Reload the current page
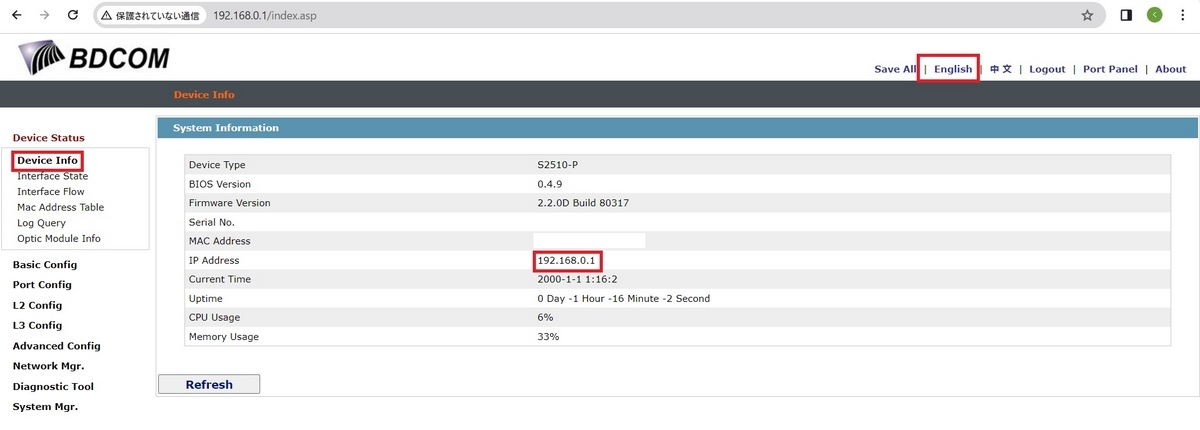Screen dimensions: 1200x430 tap(73, 16)
